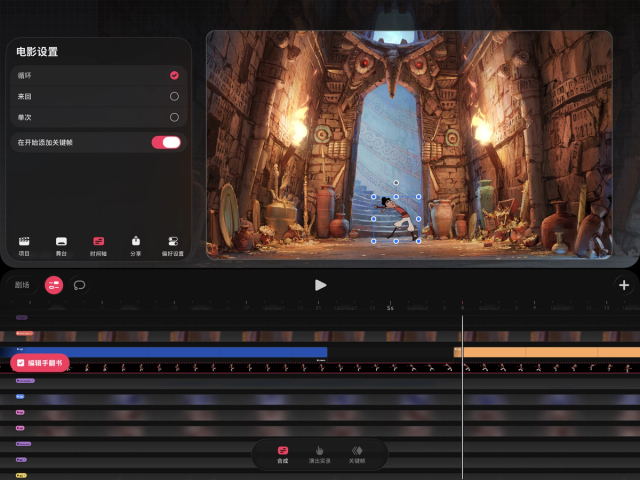Switch to 合成 (Compose) mode
The height and width of the screenshot is (480, 640).
click(283, 455)
